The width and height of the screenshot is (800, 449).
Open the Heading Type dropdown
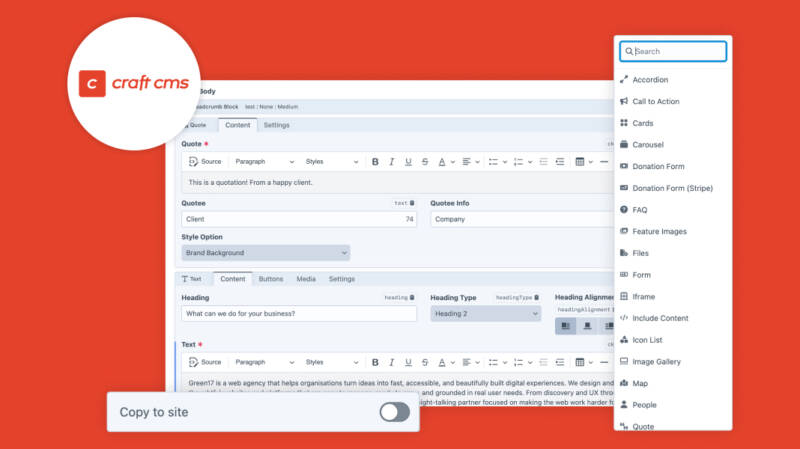tap(486, 314)
